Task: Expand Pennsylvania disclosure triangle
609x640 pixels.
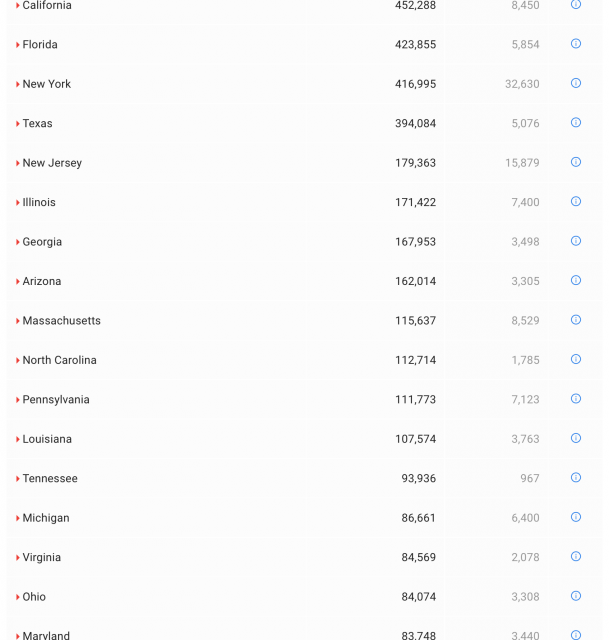Action: coord(18,400)
